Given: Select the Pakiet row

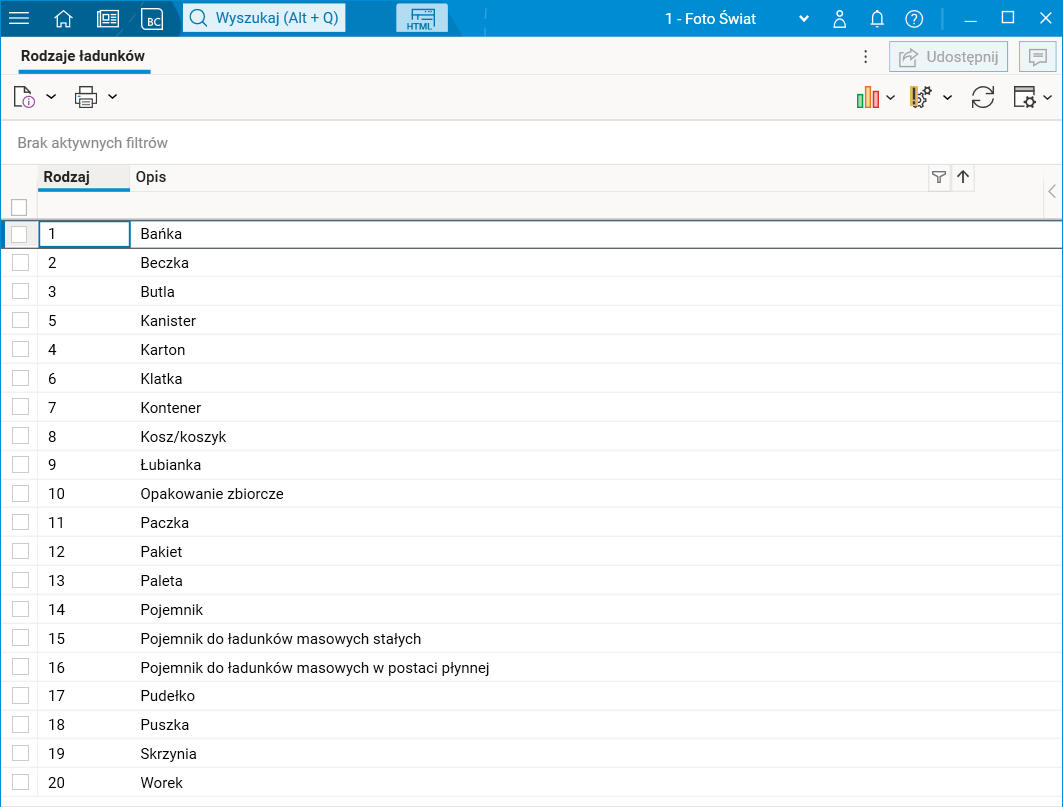Looking at the screenshot, I should click(532, 551).
